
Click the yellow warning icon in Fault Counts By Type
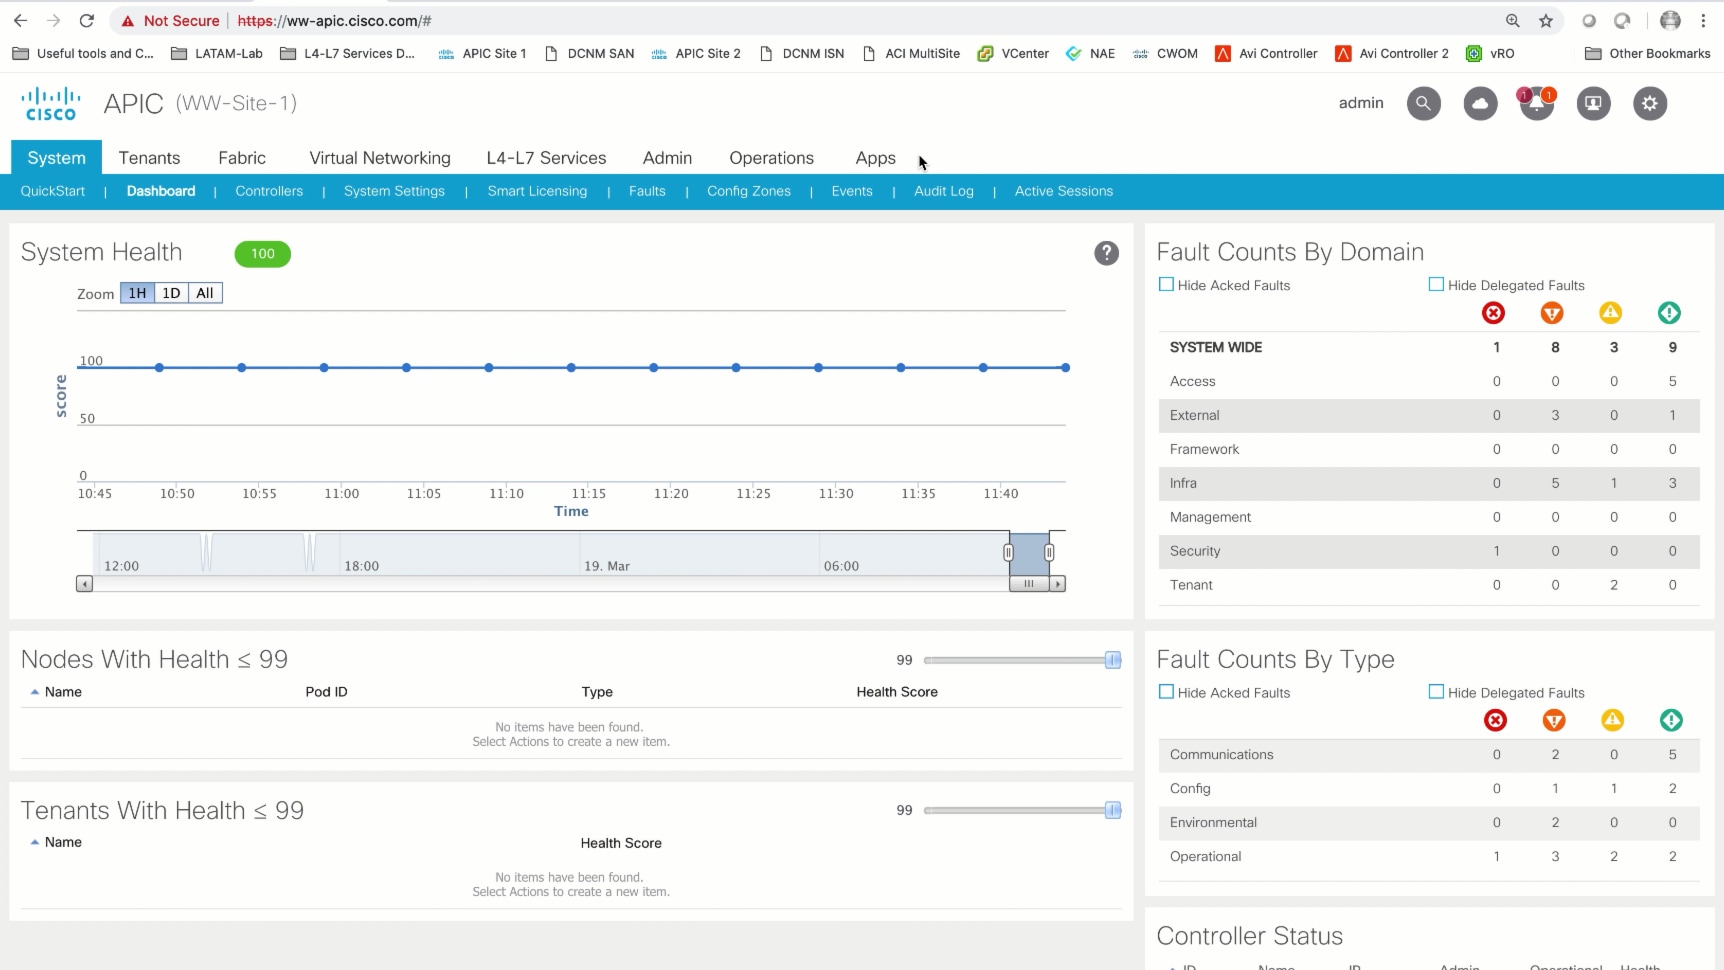click(x=1612, y=720)
